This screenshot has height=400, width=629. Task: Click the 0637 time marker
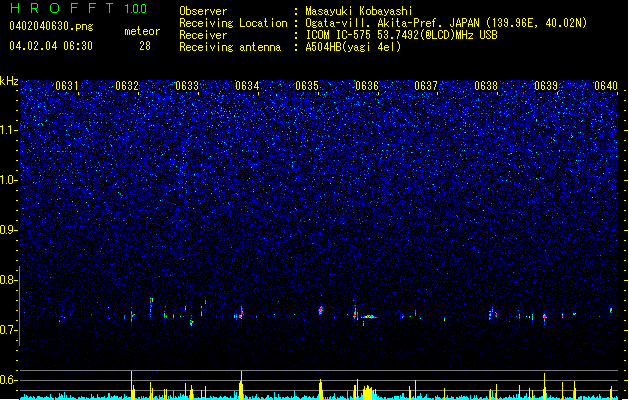426,86
